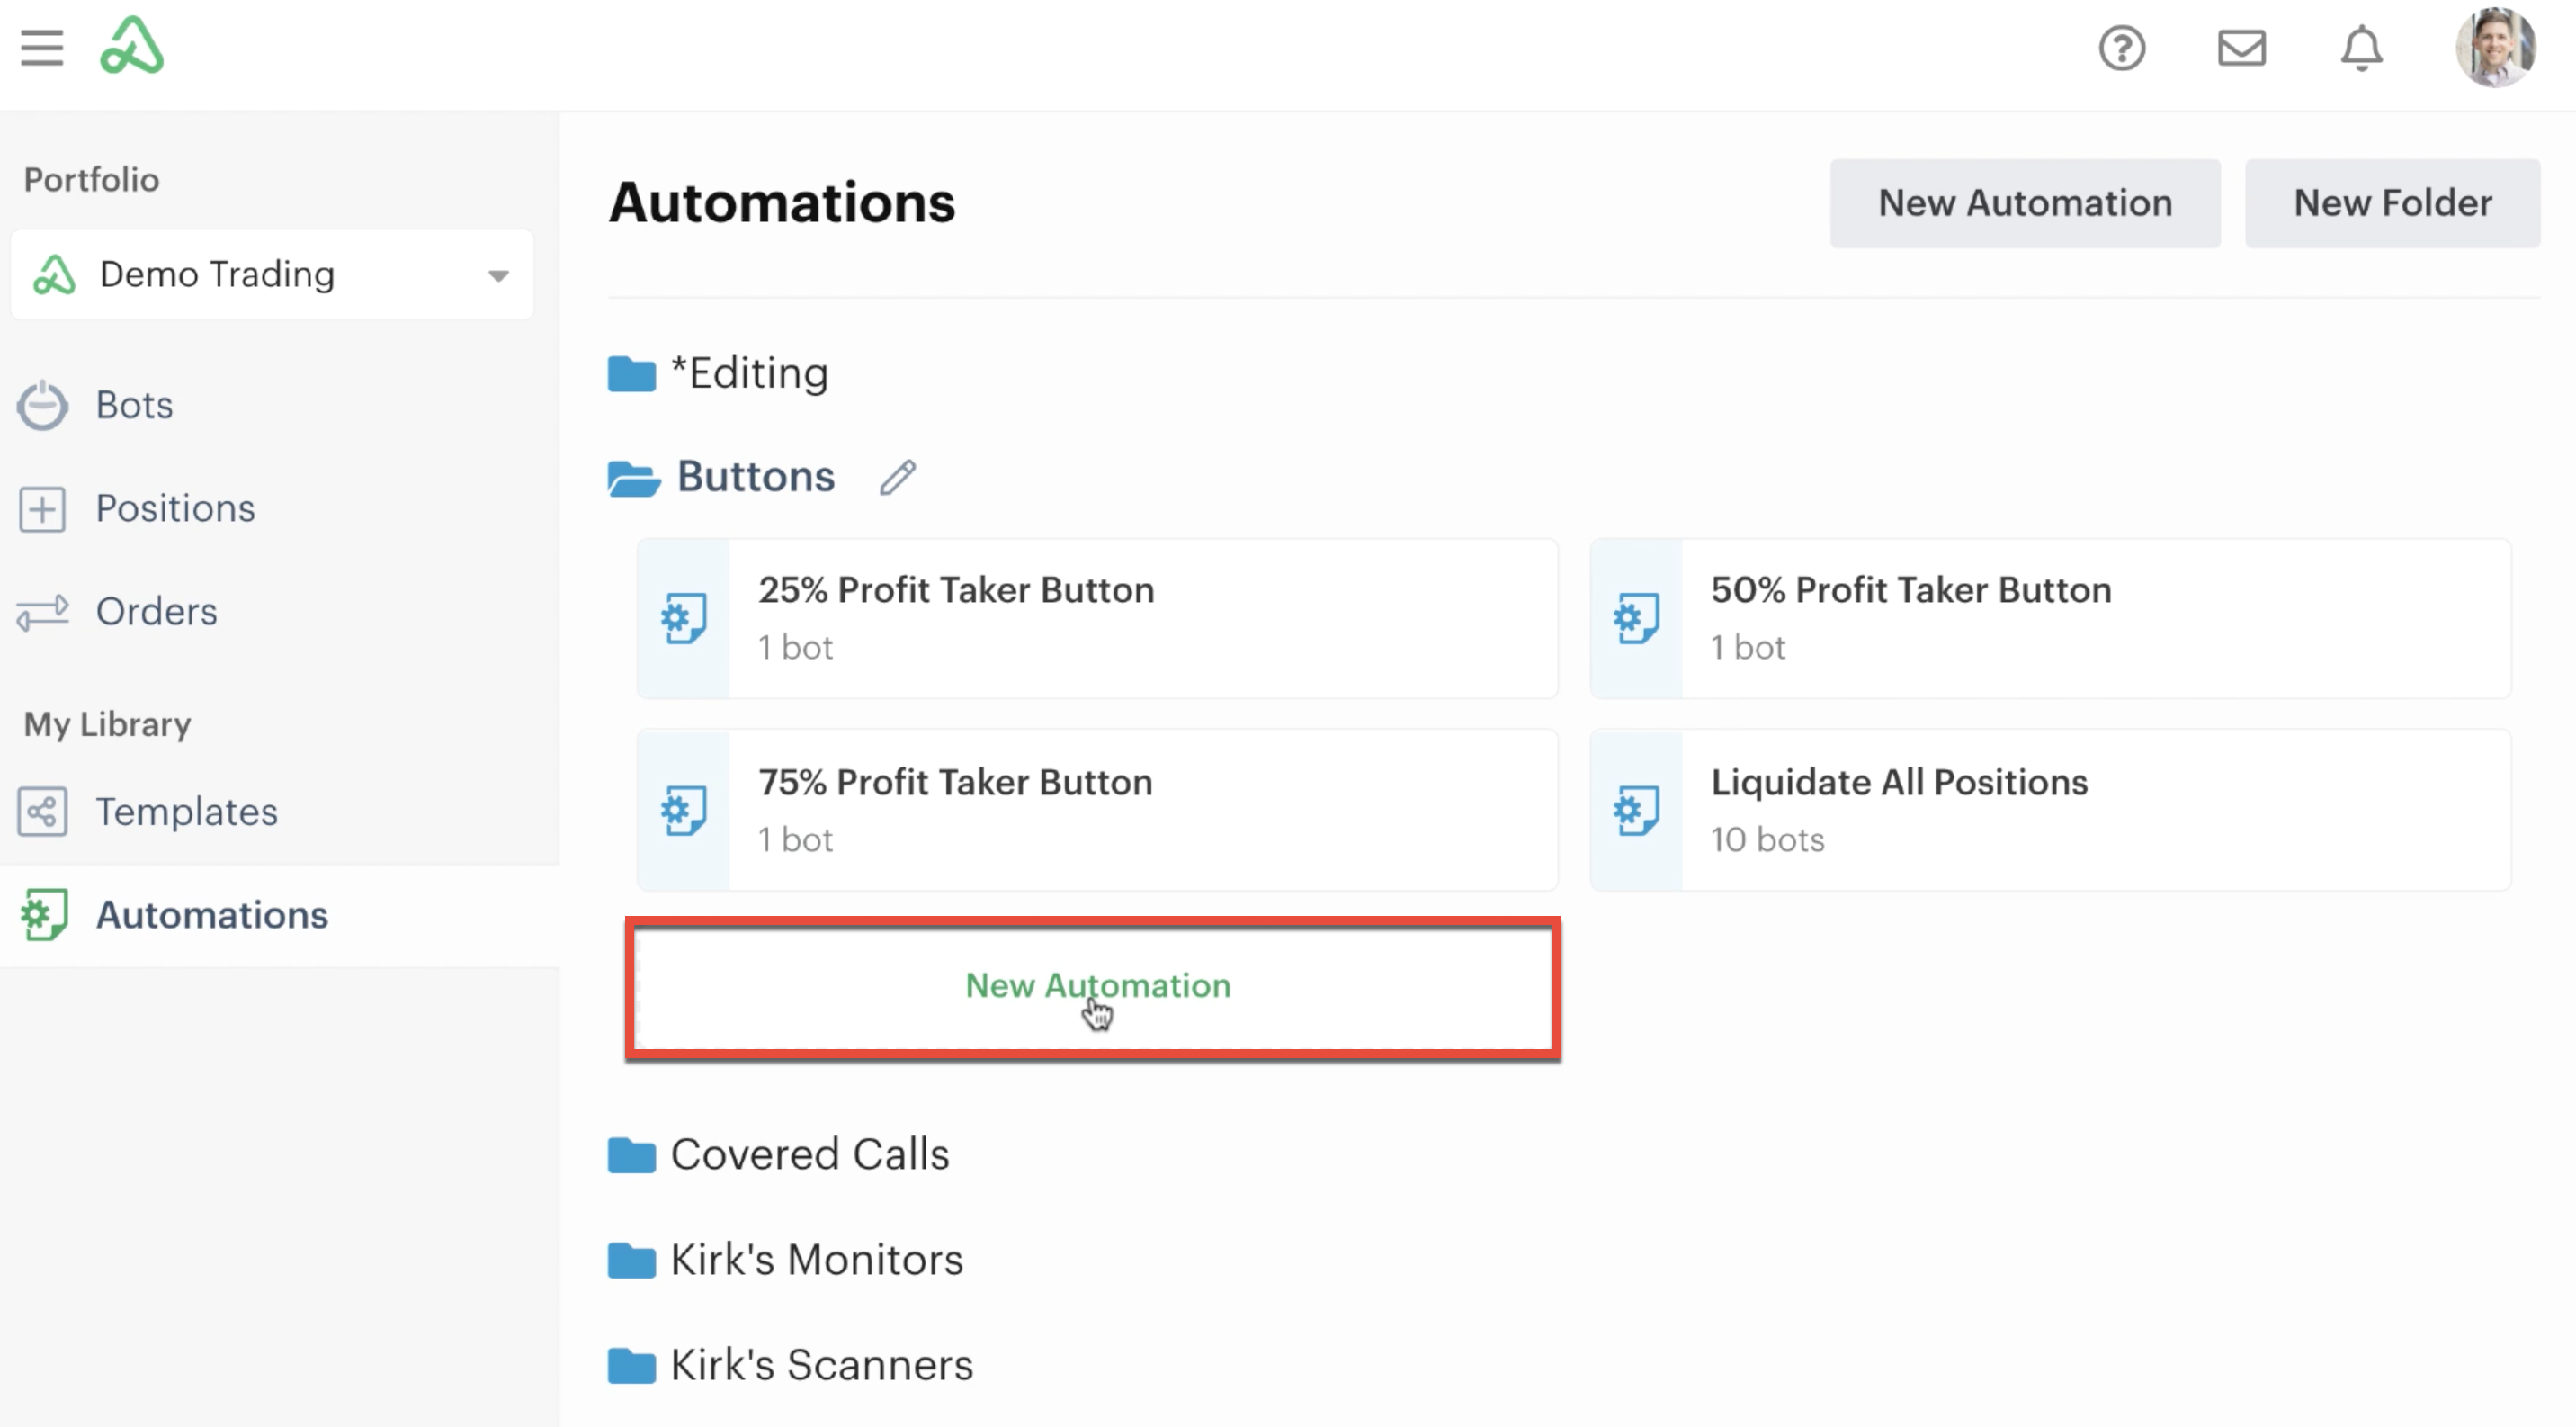The width and height of the screenshot is (2576, 1427).
Task: Open the help question mark icon
Action: point(2121,48)
